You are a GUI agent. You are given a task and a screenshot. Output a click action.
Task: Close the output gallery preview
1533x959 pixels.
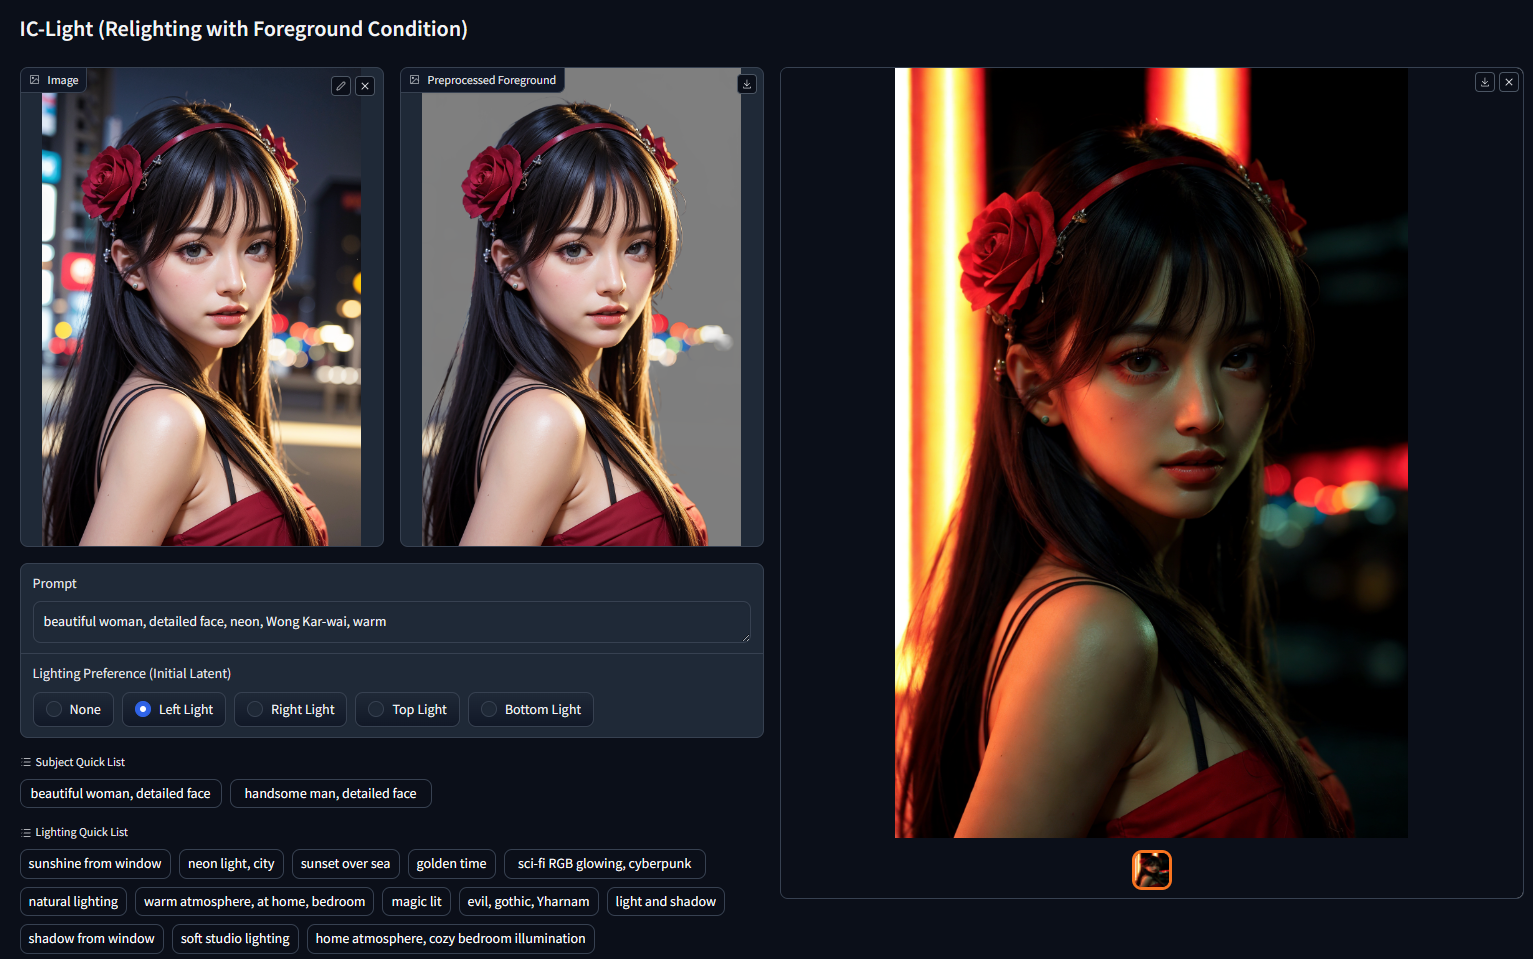point(1509,82)
